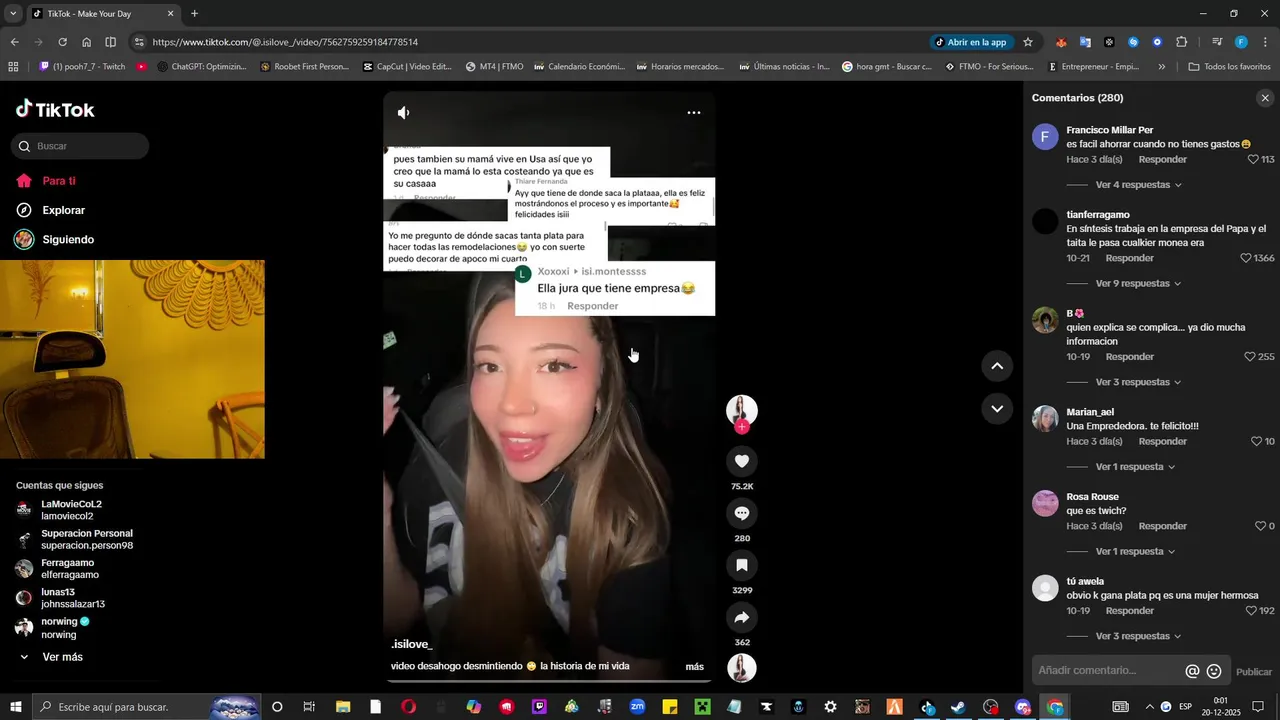Image resolution: width=1280 pixels, height=720 pixels.
Task: Open lunas13 followed account
Action: 60,598
